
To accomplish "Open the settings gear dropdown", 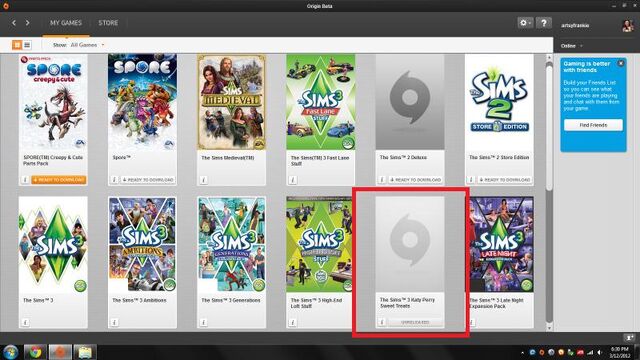I will tap(525, 23).
